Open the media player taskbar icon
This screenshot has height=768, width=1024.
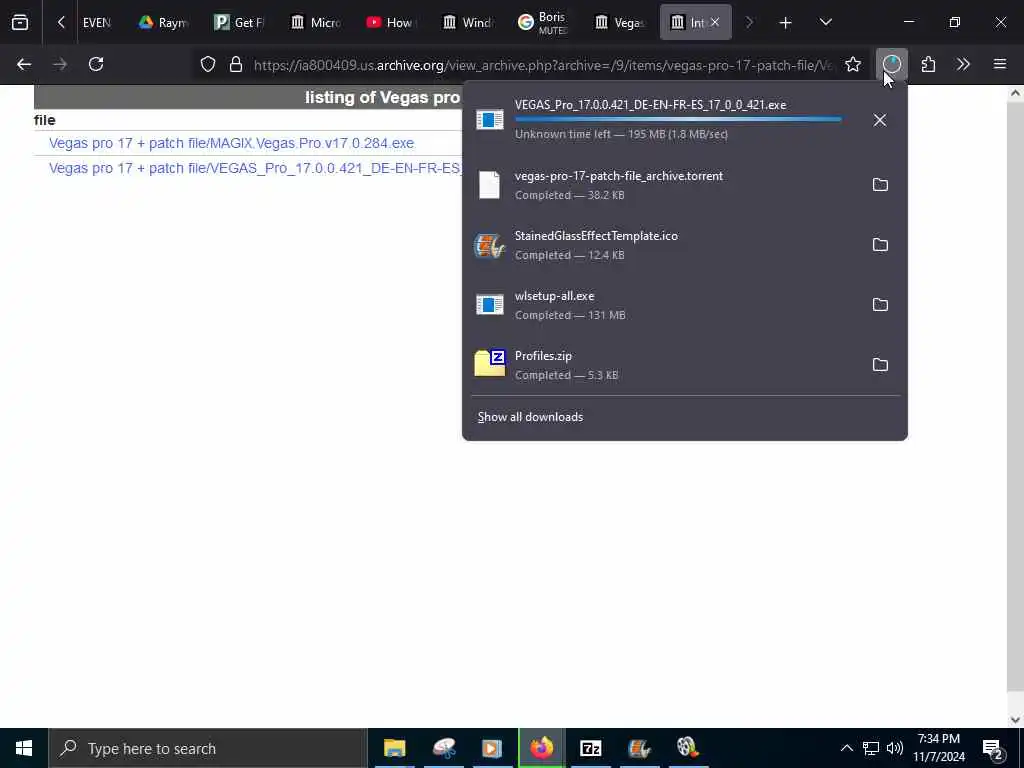point(492,748)
